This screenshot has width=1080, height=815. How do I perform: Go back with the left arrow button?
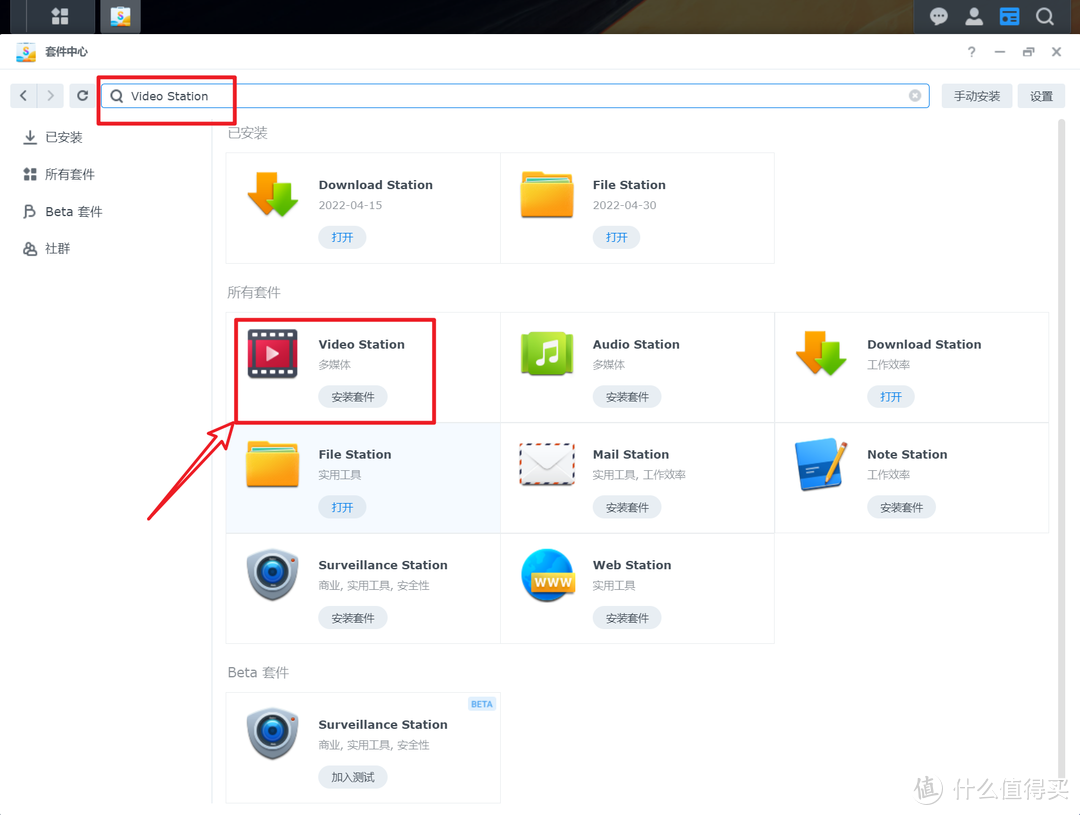pos(23,96)
